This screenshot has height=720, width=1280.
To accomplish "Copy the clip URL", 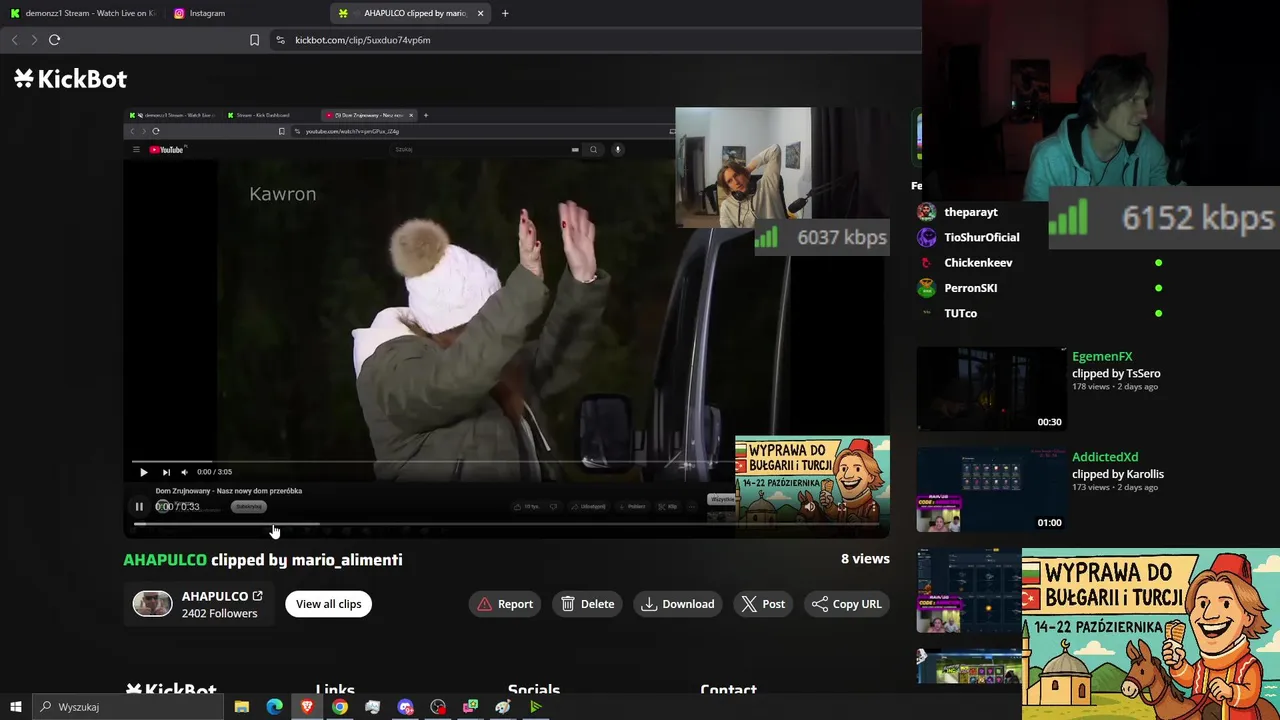I will tap(847, 604).
